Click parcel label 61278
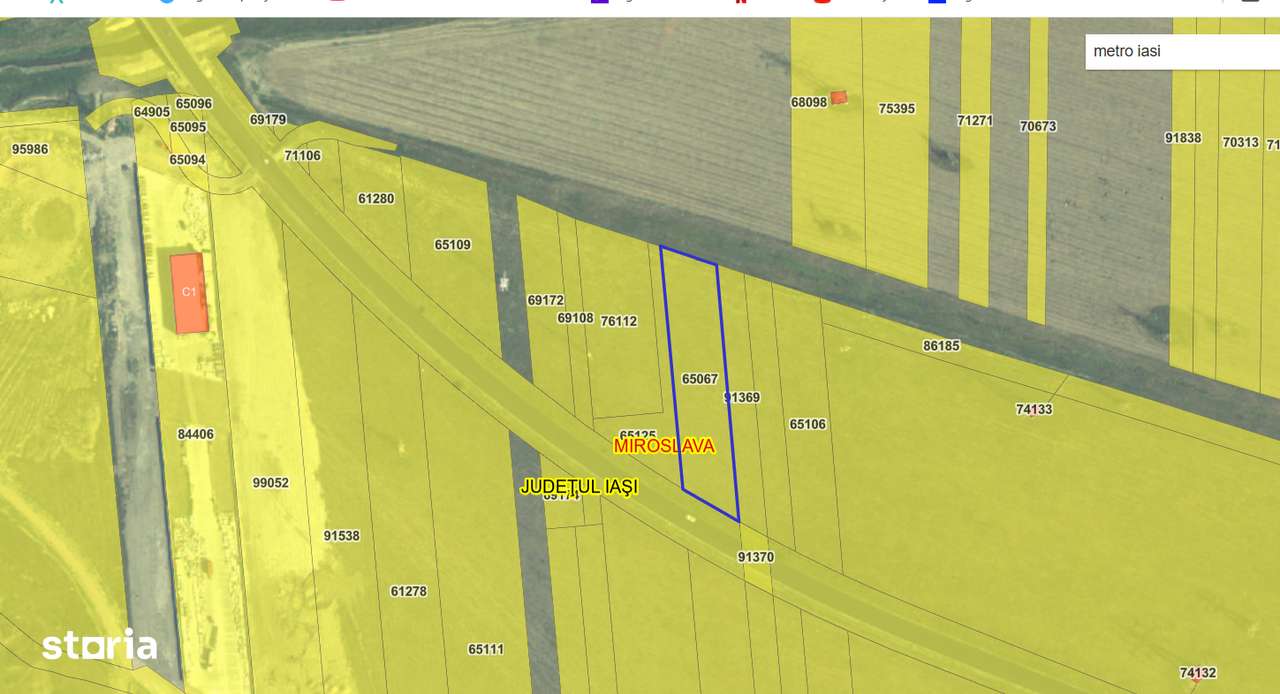This screenshot has height=694, width=1280. [x=408, y=591]
